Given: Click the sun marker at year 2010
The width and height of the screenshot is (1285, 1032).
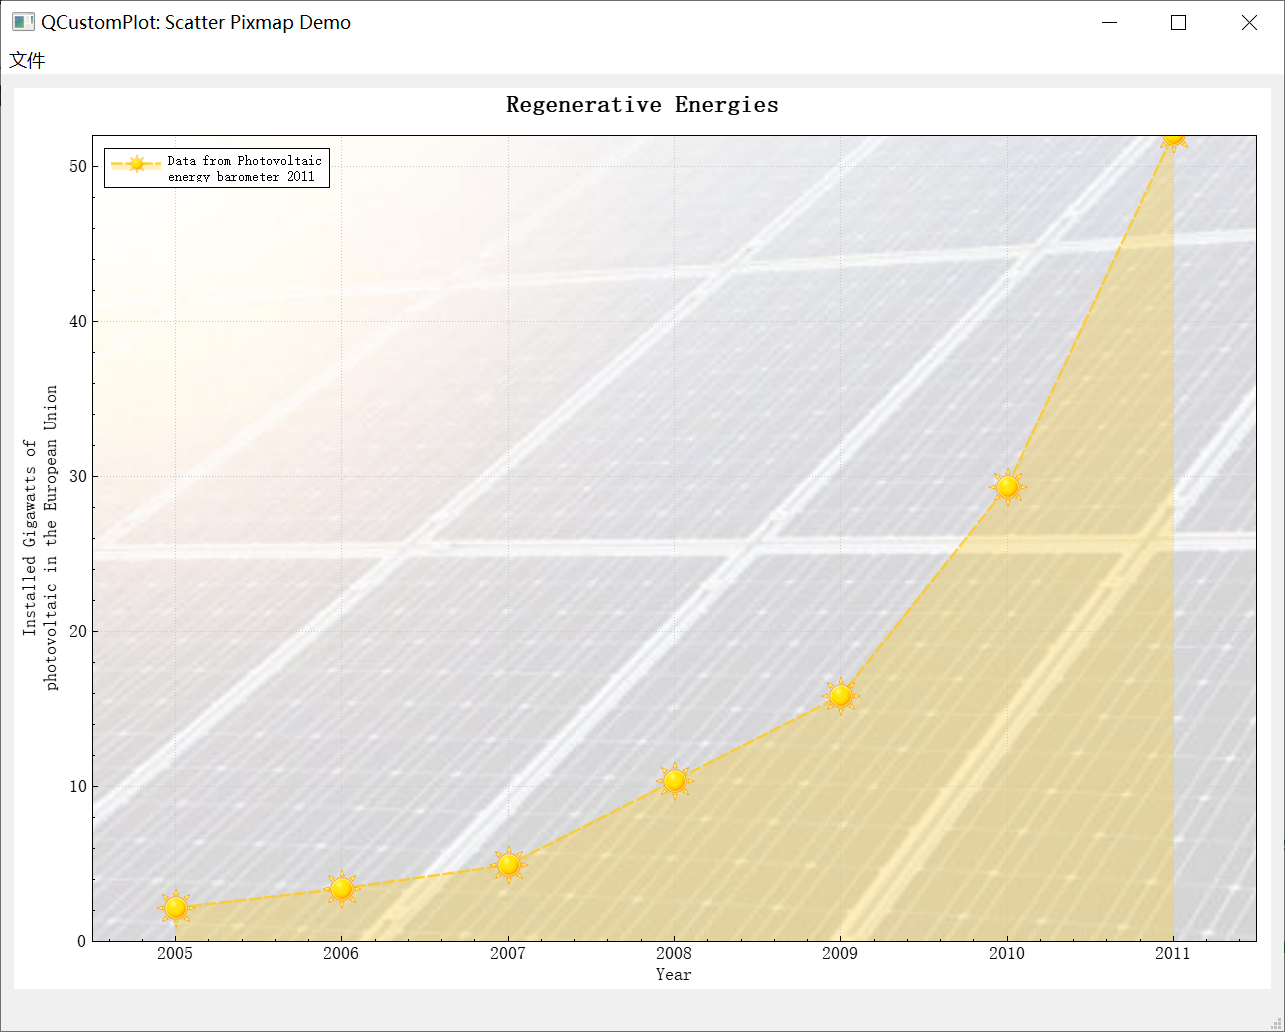Looking at the screenshot, I should 1007,486.
